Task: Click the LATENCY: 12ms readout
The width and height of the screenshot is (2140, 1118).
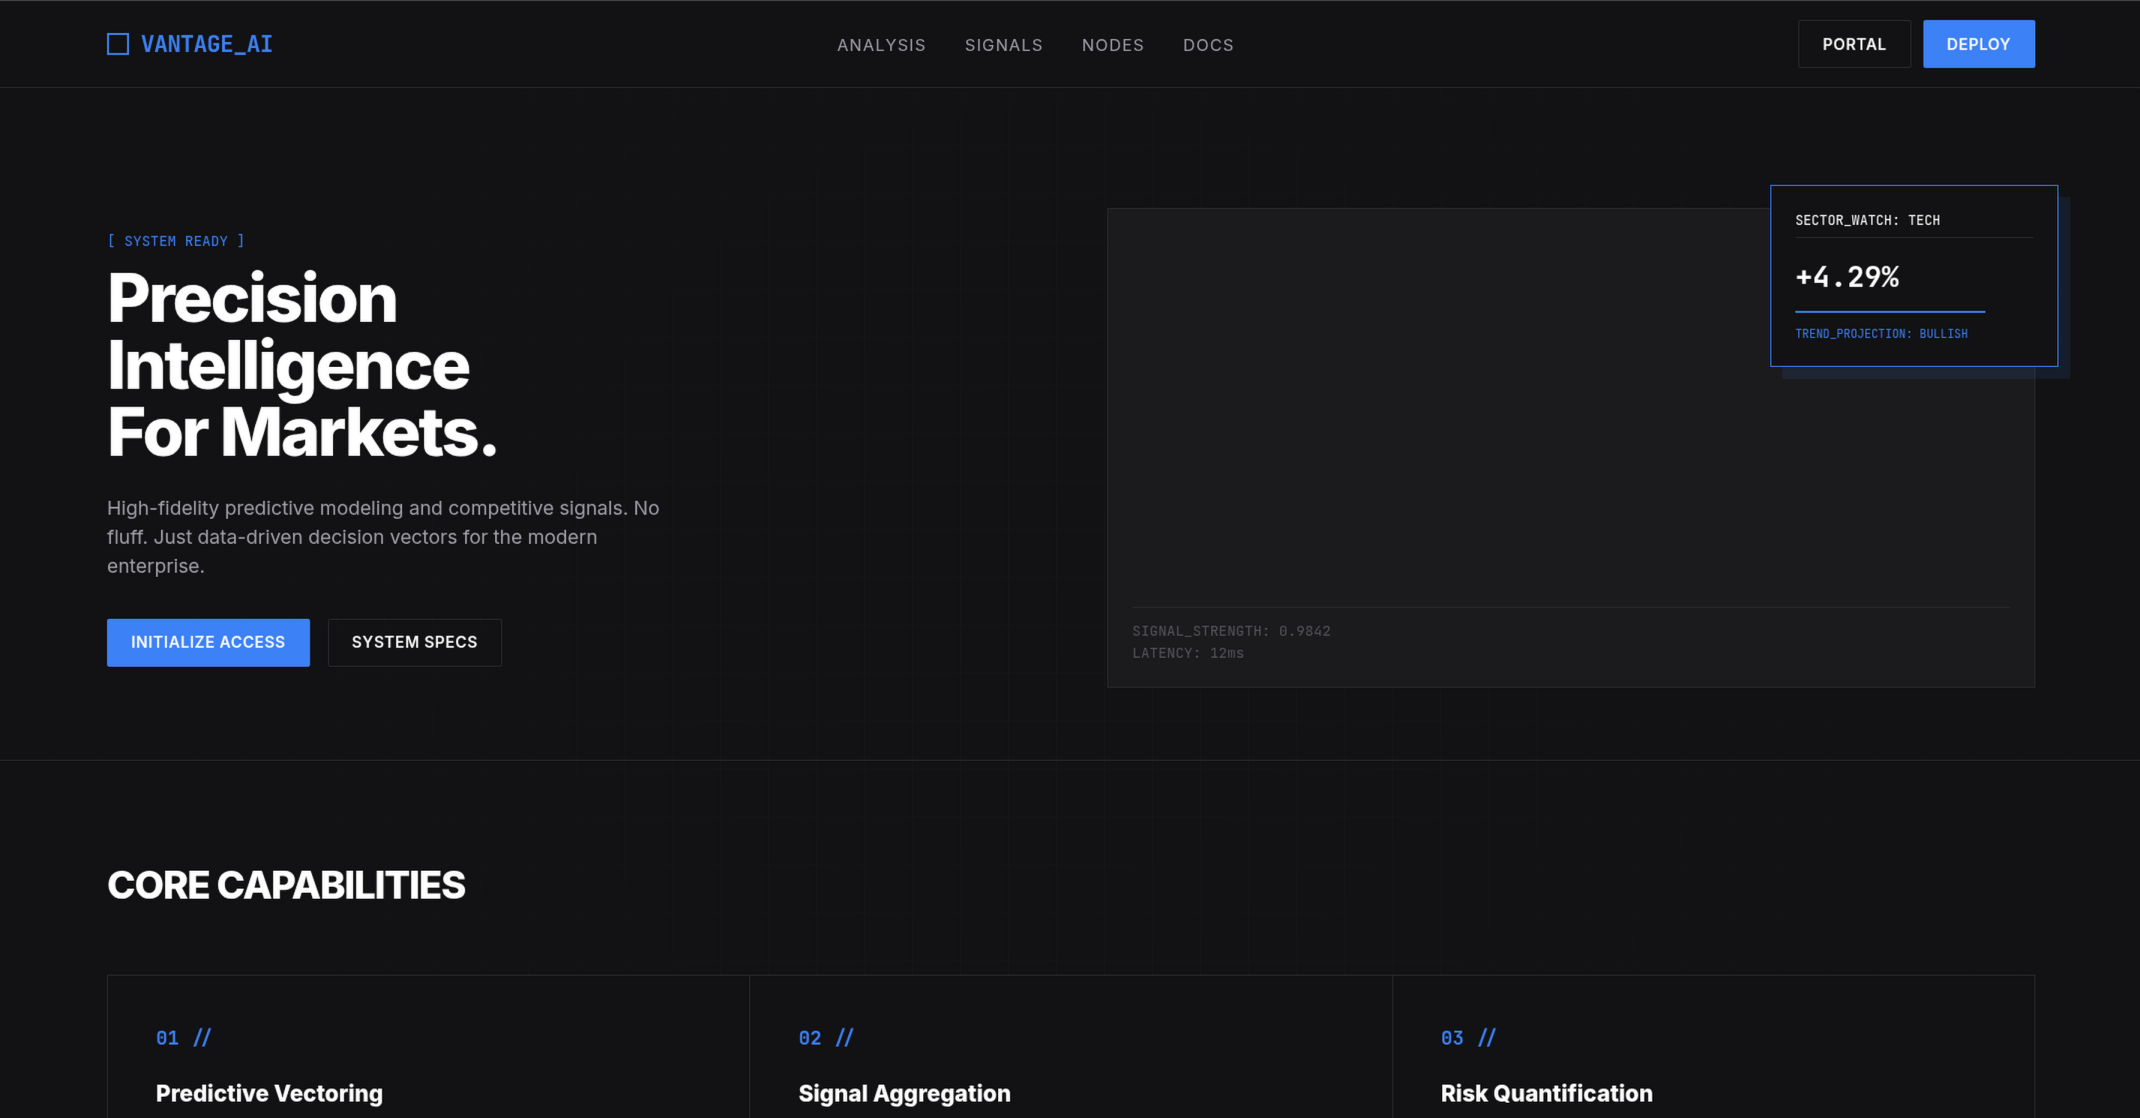Action: (x=1187, y=653)
